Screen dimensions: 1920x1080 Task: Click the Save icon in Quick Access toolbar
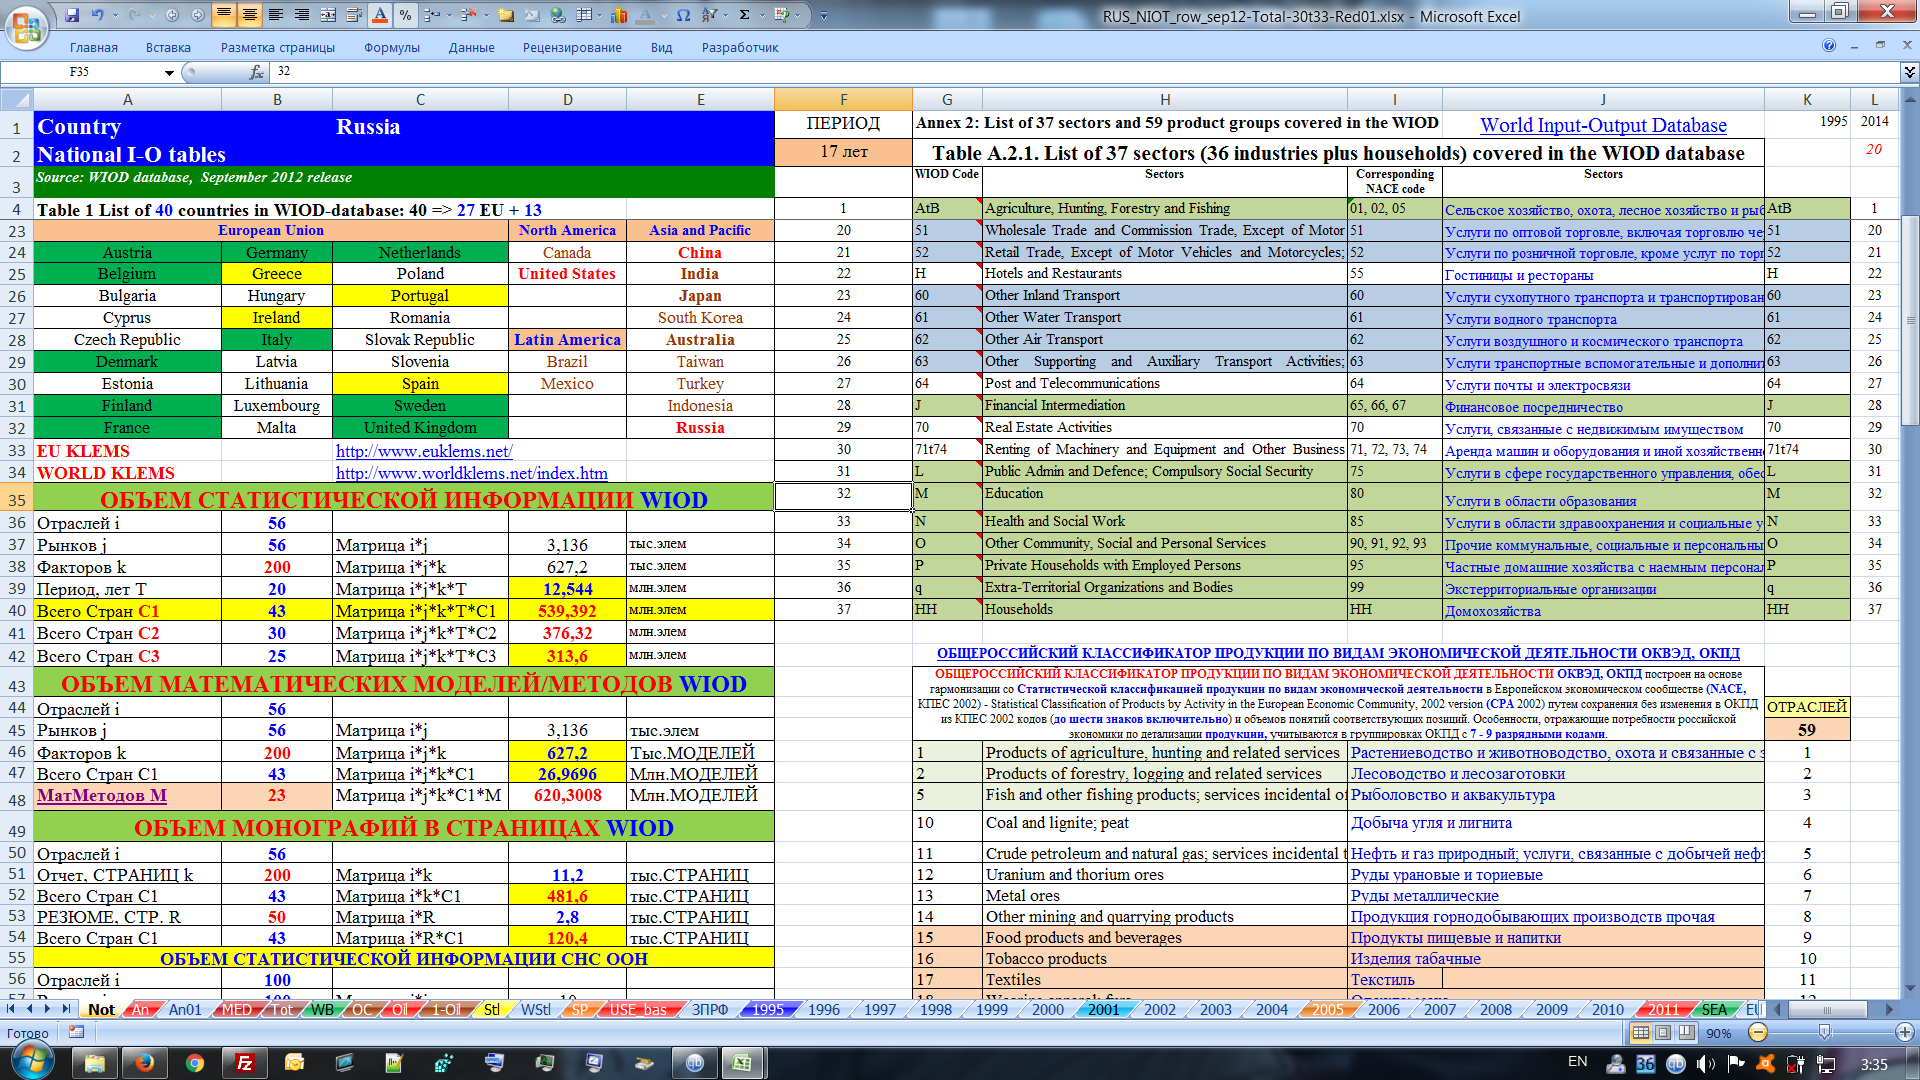click(x=72, y=15)
